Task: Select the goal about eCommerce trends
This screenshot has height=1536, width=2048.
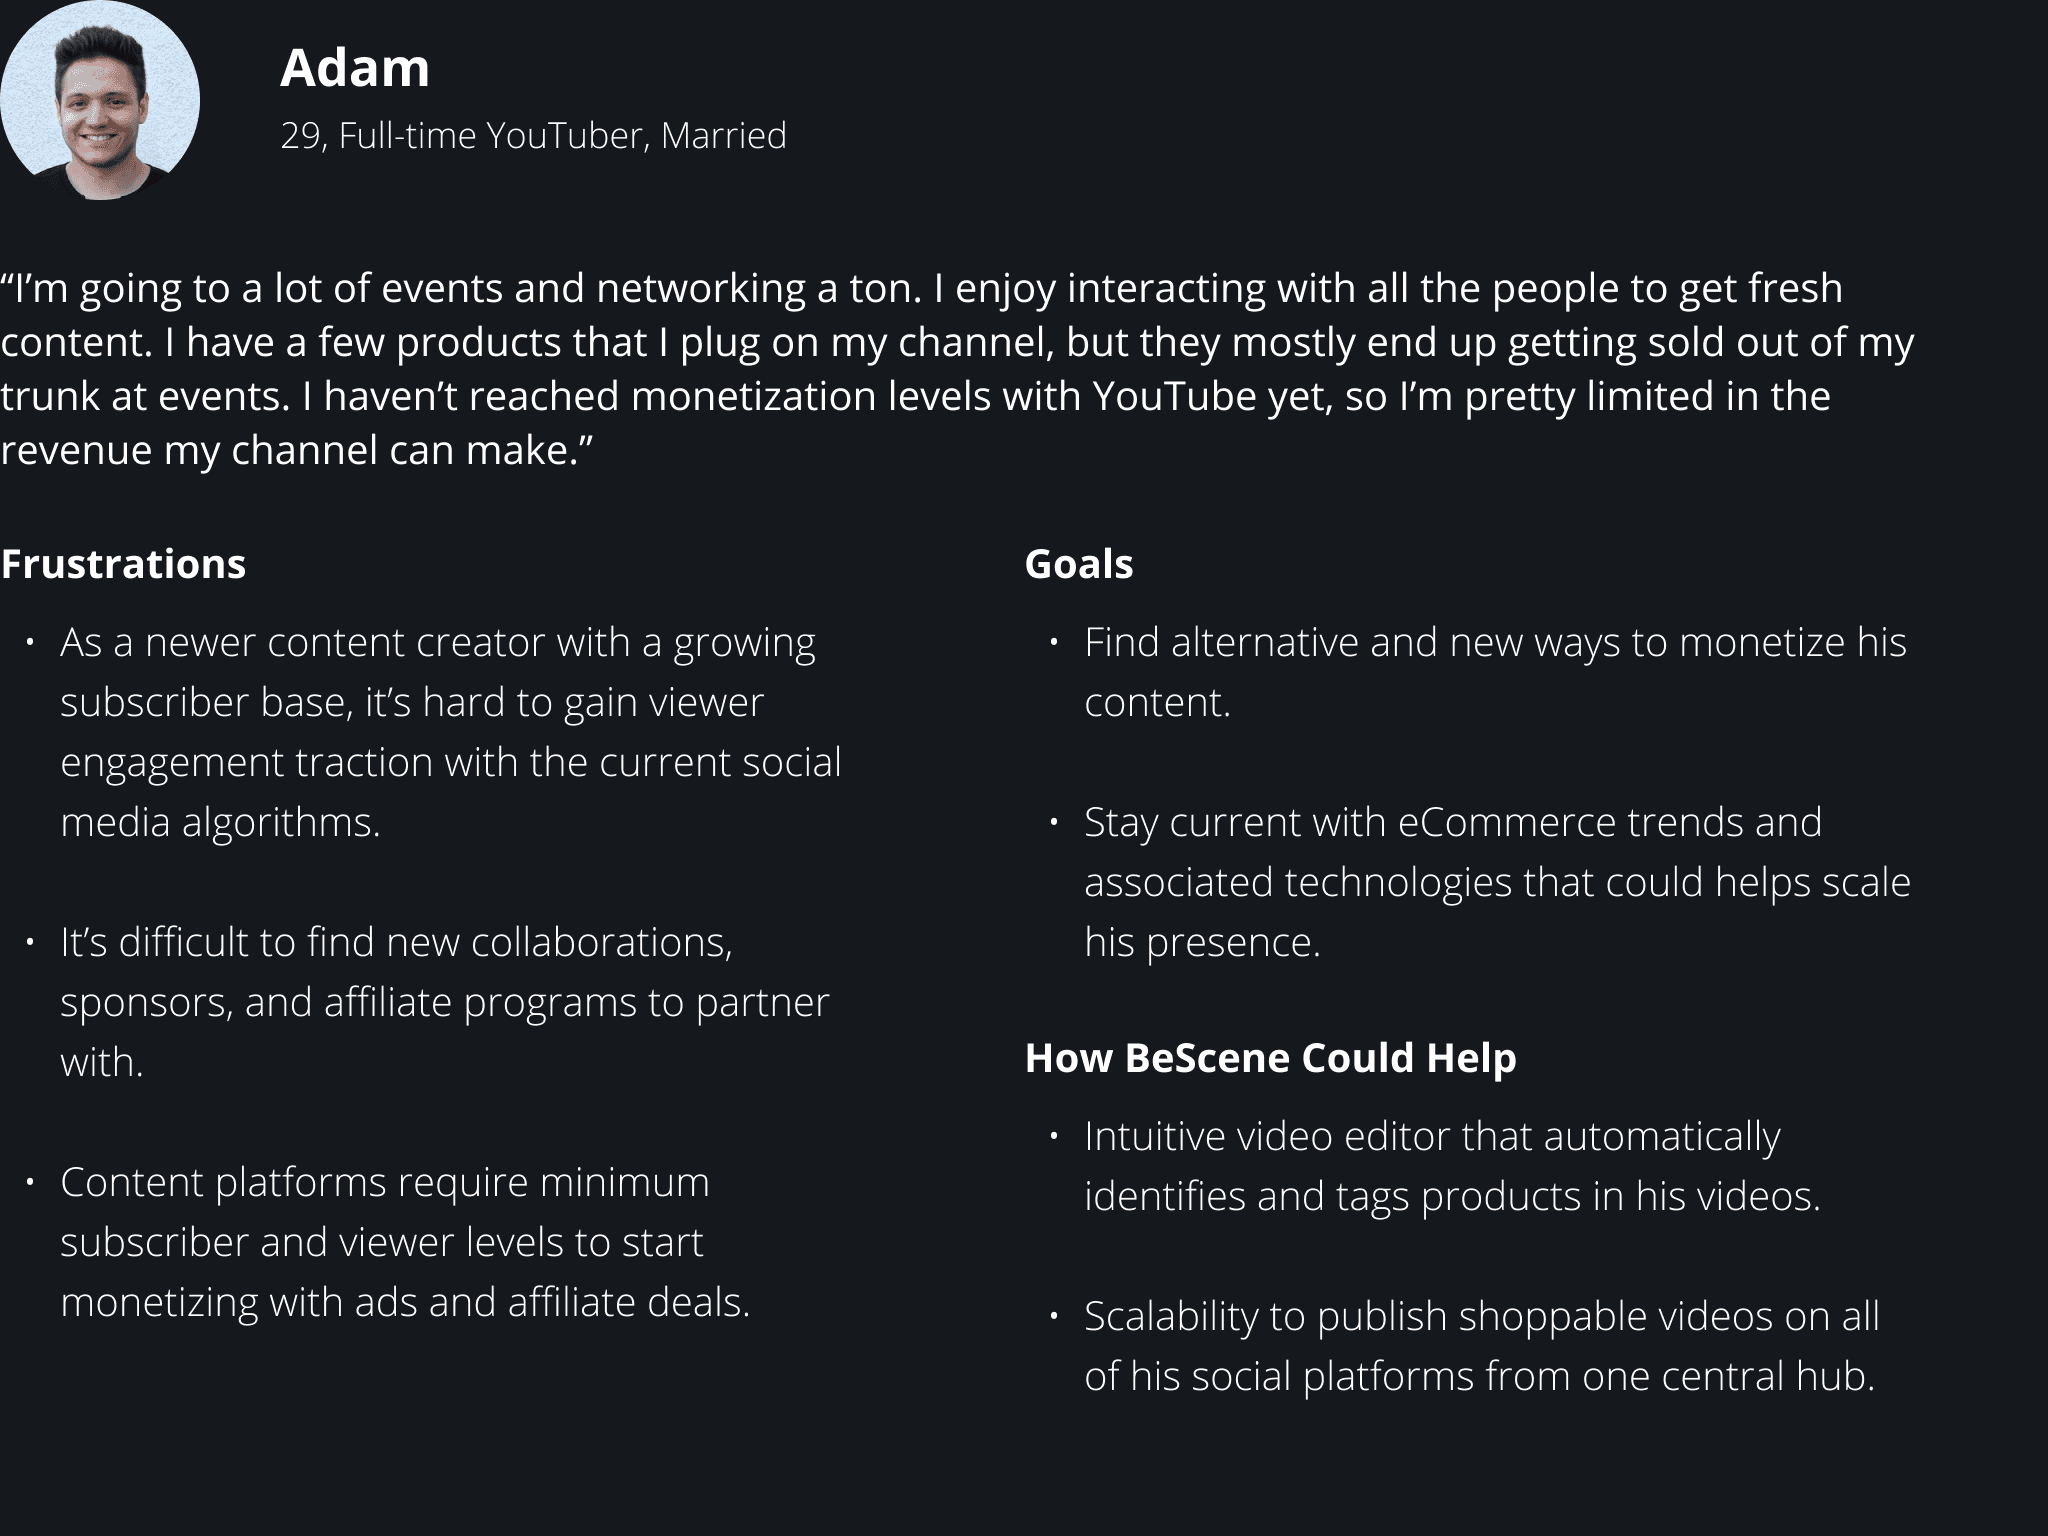Action: [x=1497, y=882]
